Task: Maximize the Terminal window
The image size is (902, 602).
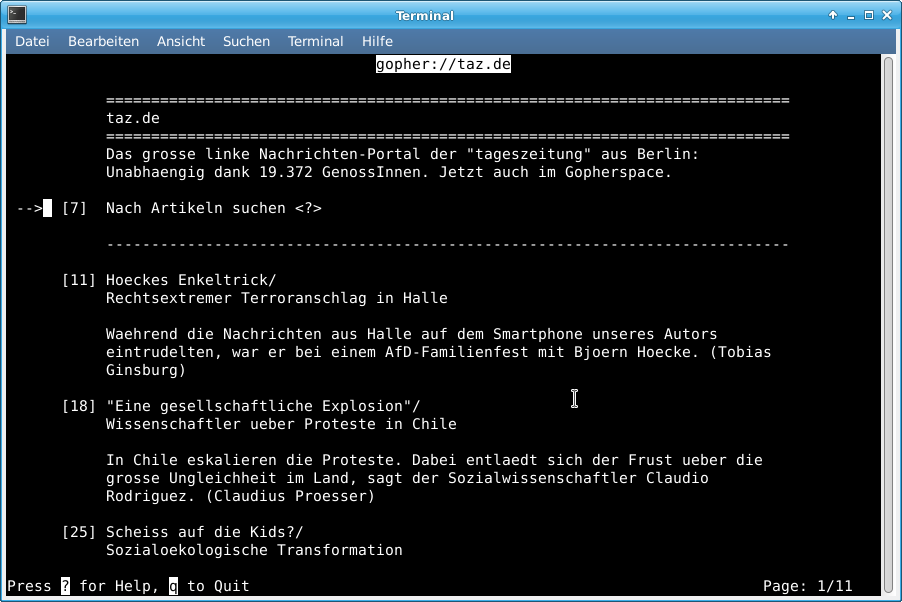Action: 869,15
